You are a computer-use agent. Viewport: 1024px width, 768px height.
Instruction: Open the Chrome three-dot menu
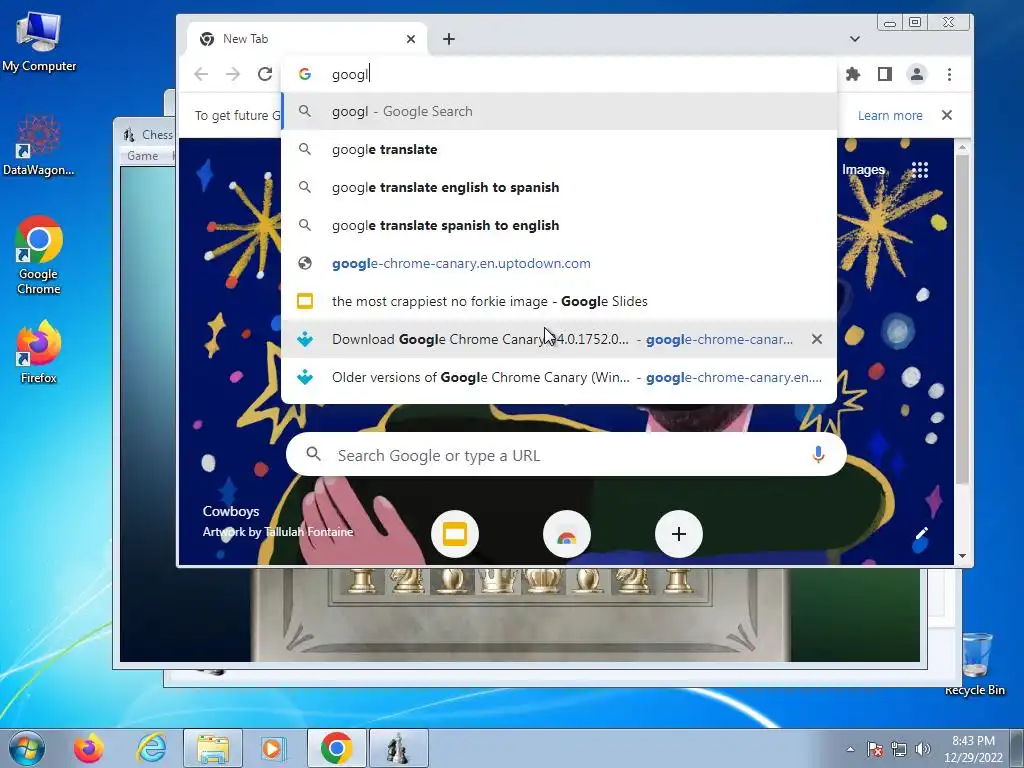pyautogui.click(x=949, y=74)
